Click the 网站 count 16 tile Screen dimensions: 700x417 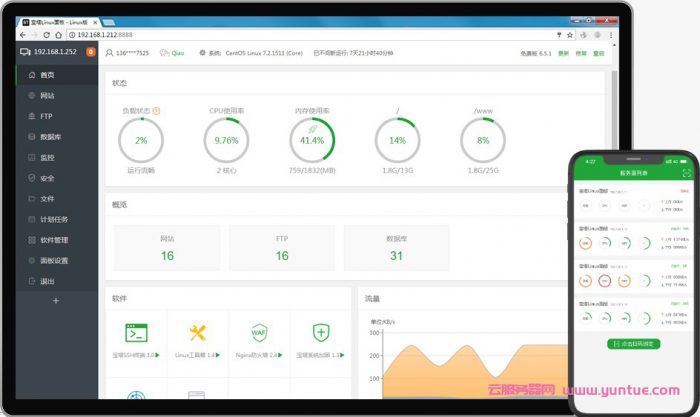point(167,248)
